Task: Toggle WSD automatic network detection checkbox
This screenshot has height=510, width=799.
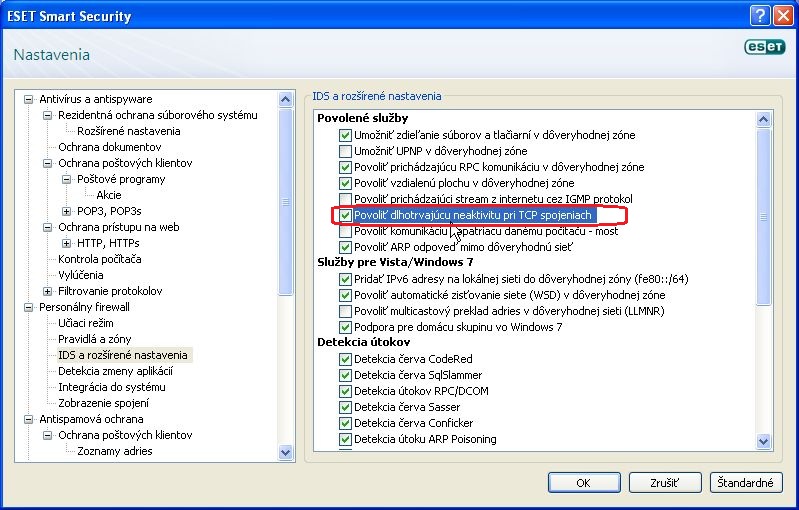Action: coord(345,295)
